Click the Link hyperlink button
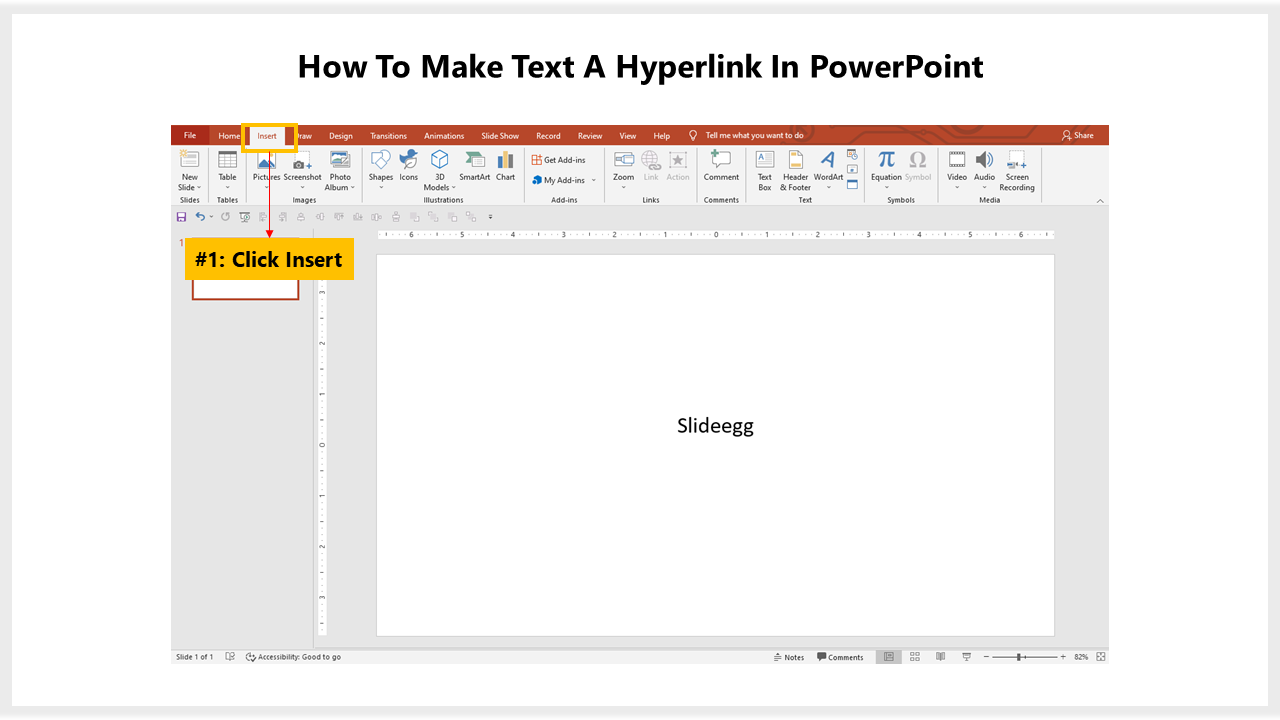Screen dimensions: 1280x720 coord(651,166)
